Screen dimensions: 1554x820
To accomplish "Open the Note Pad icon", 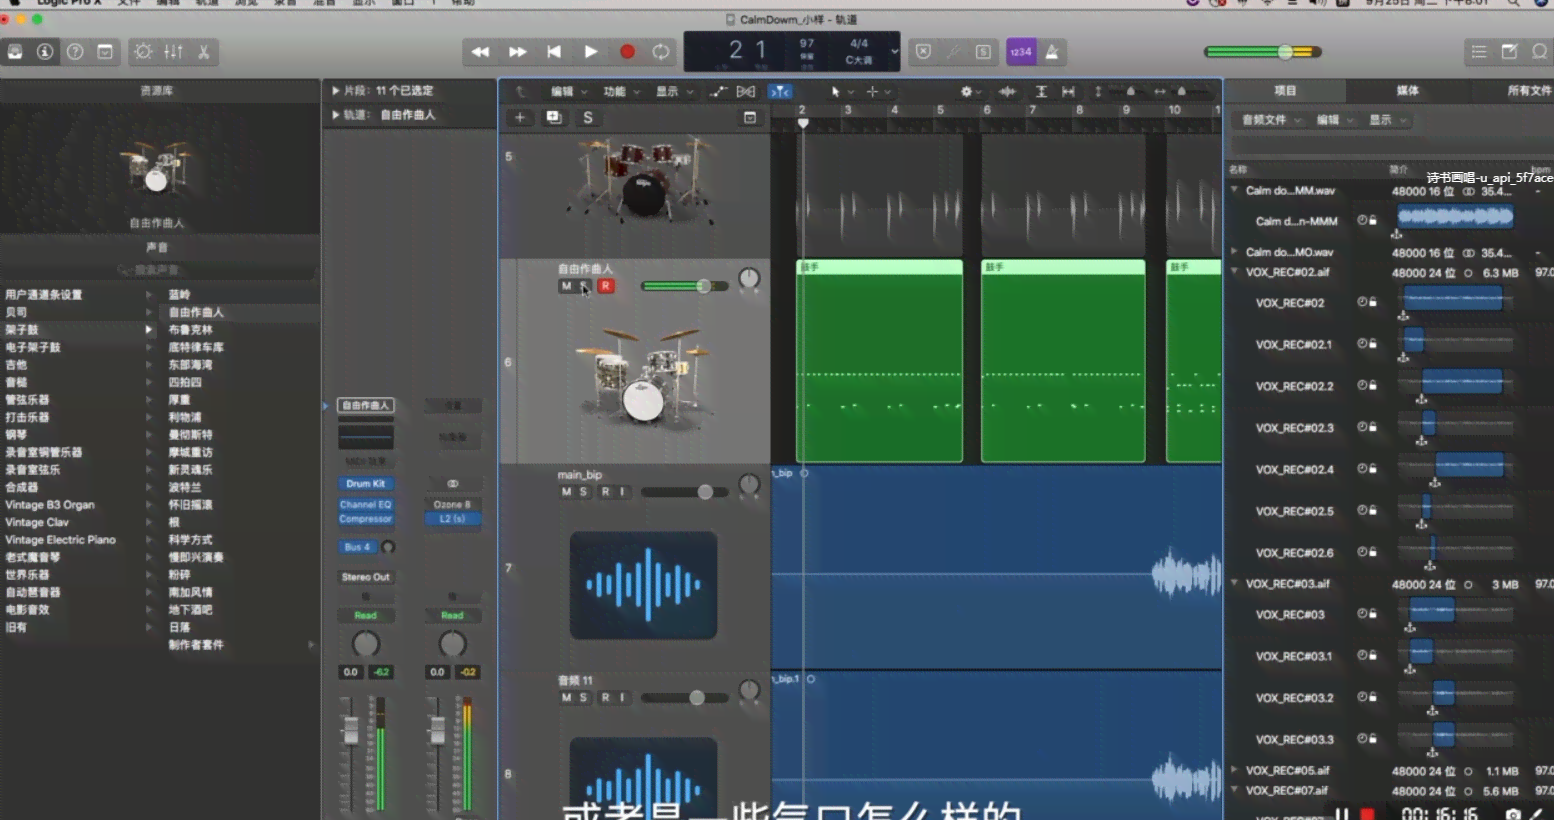I will (1509, 52).
